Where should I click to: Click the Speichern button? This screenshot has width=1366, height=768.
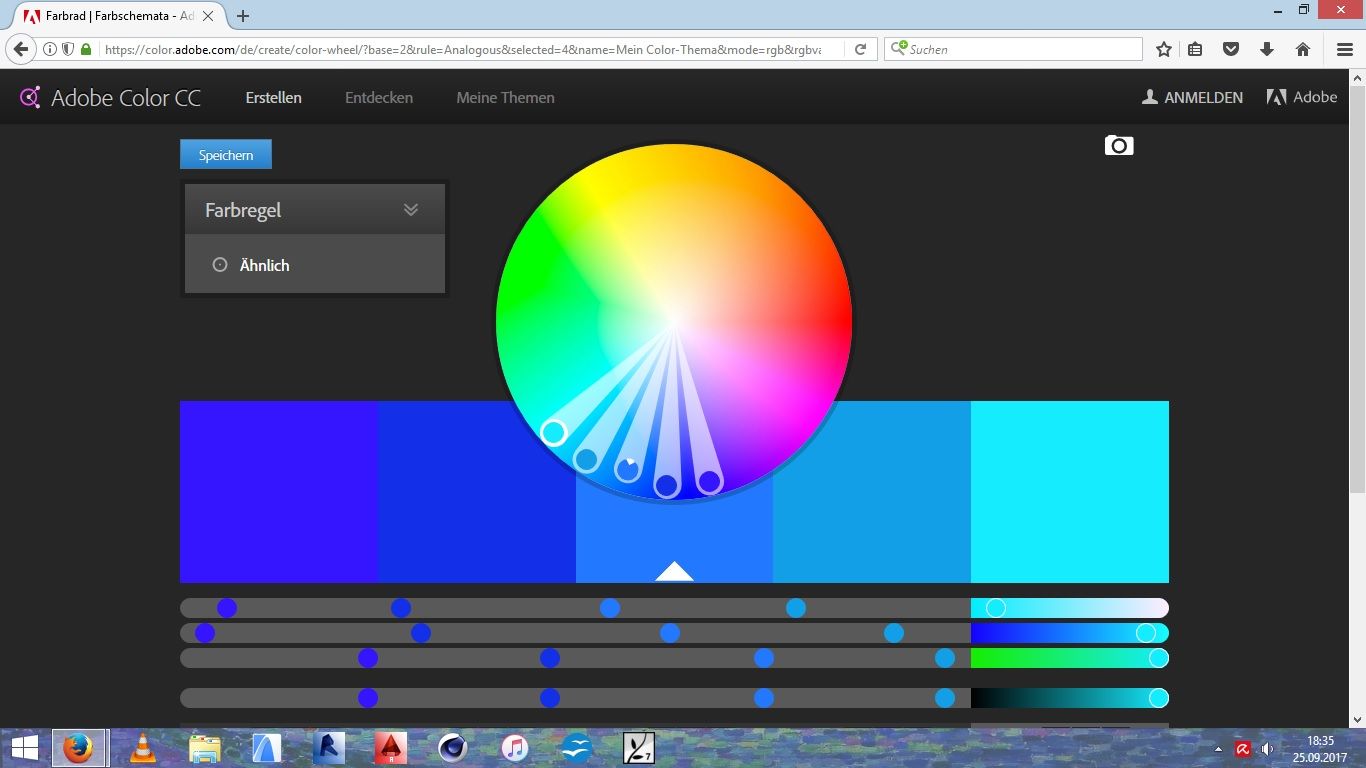(x=226, y=155)
